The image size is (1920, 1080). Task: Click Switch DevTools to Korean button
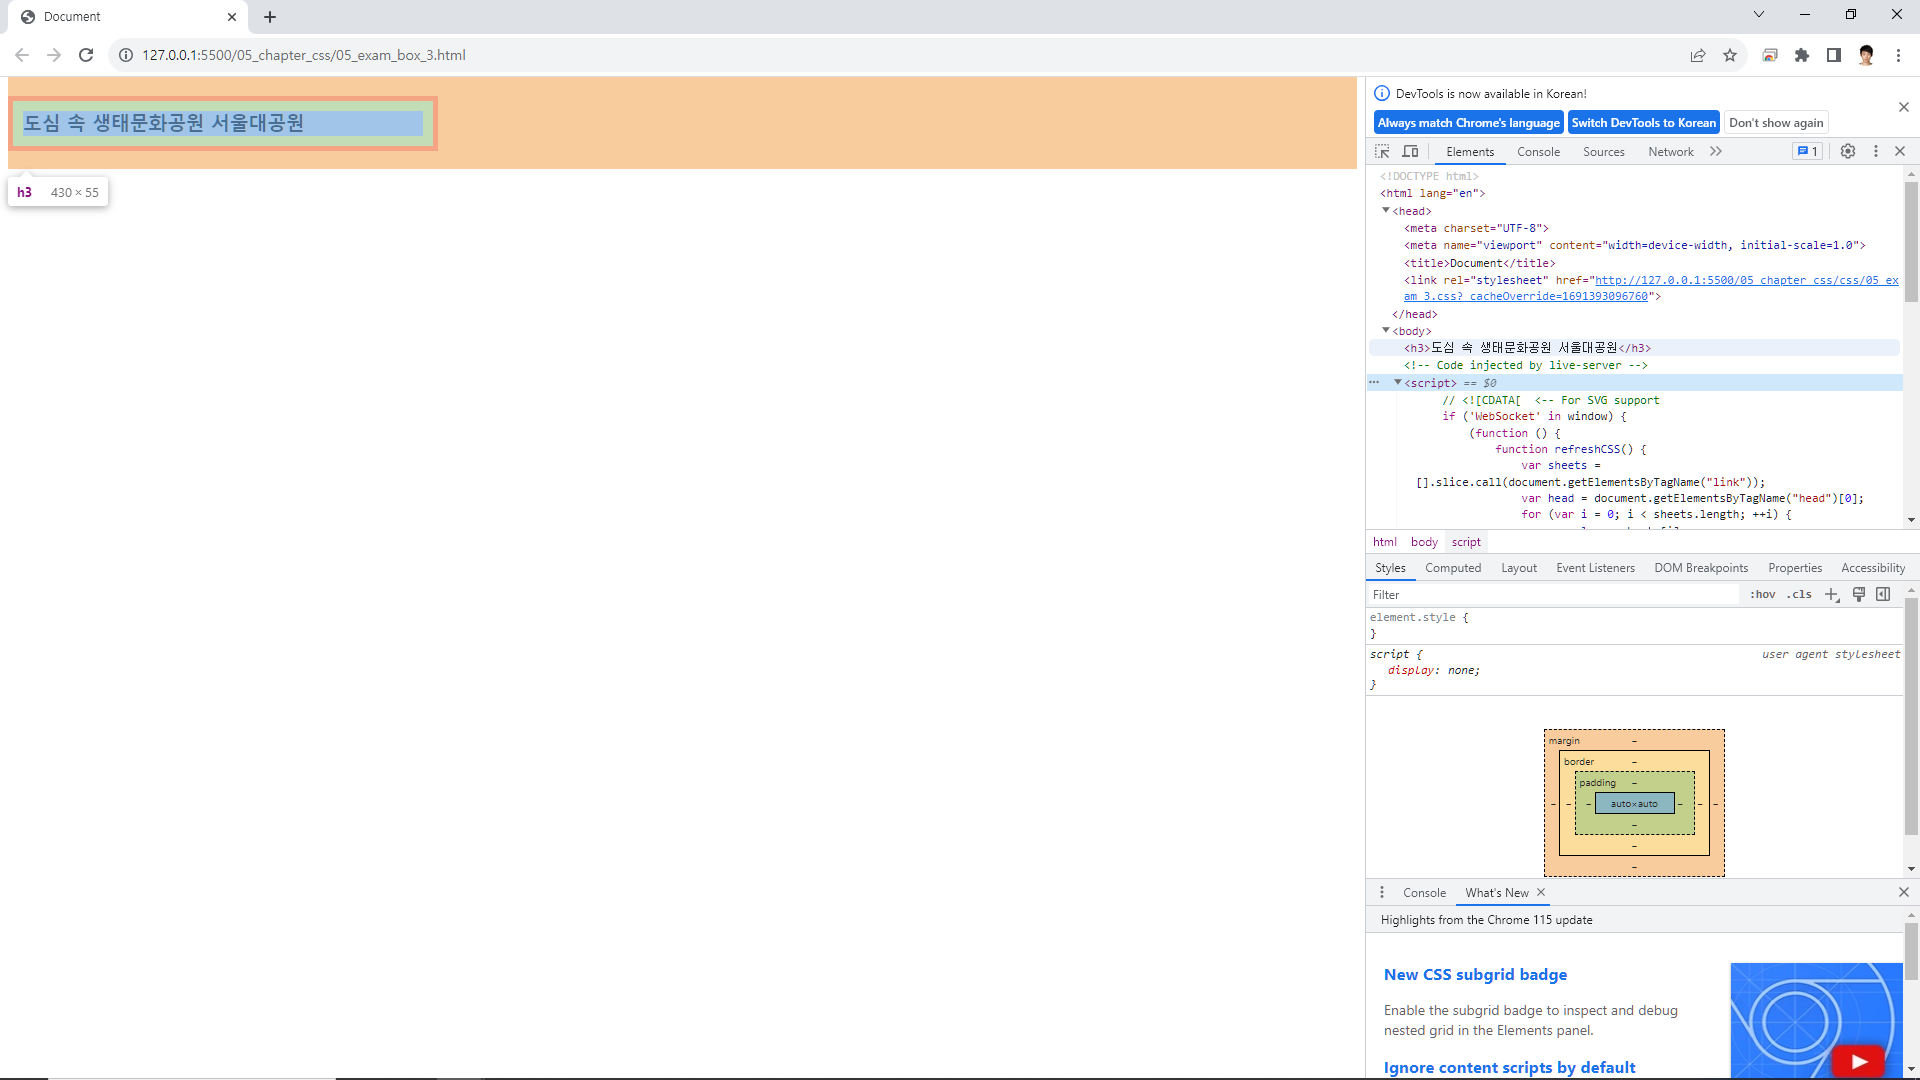pos(1643,122)
